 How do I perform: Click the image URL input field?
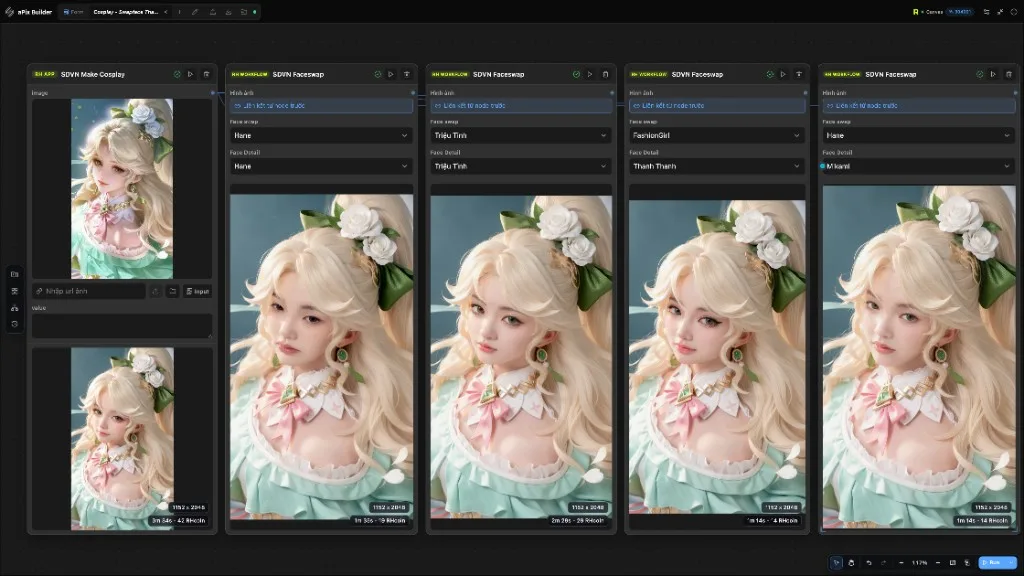(89, 291)
